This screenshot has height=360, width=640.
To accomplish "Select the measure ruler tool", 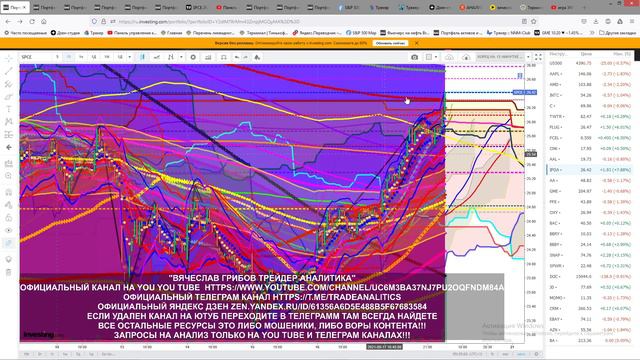I will tap(9, 164).
